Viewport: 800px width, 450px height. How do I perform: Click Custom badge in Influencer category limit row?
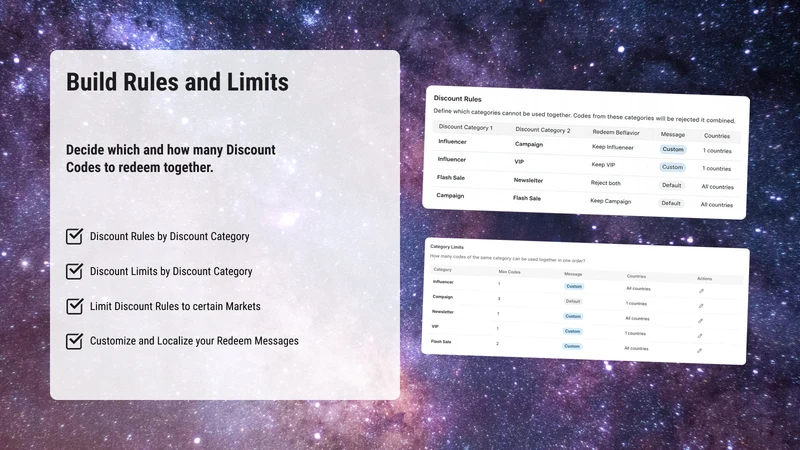(x=574, y=286)
